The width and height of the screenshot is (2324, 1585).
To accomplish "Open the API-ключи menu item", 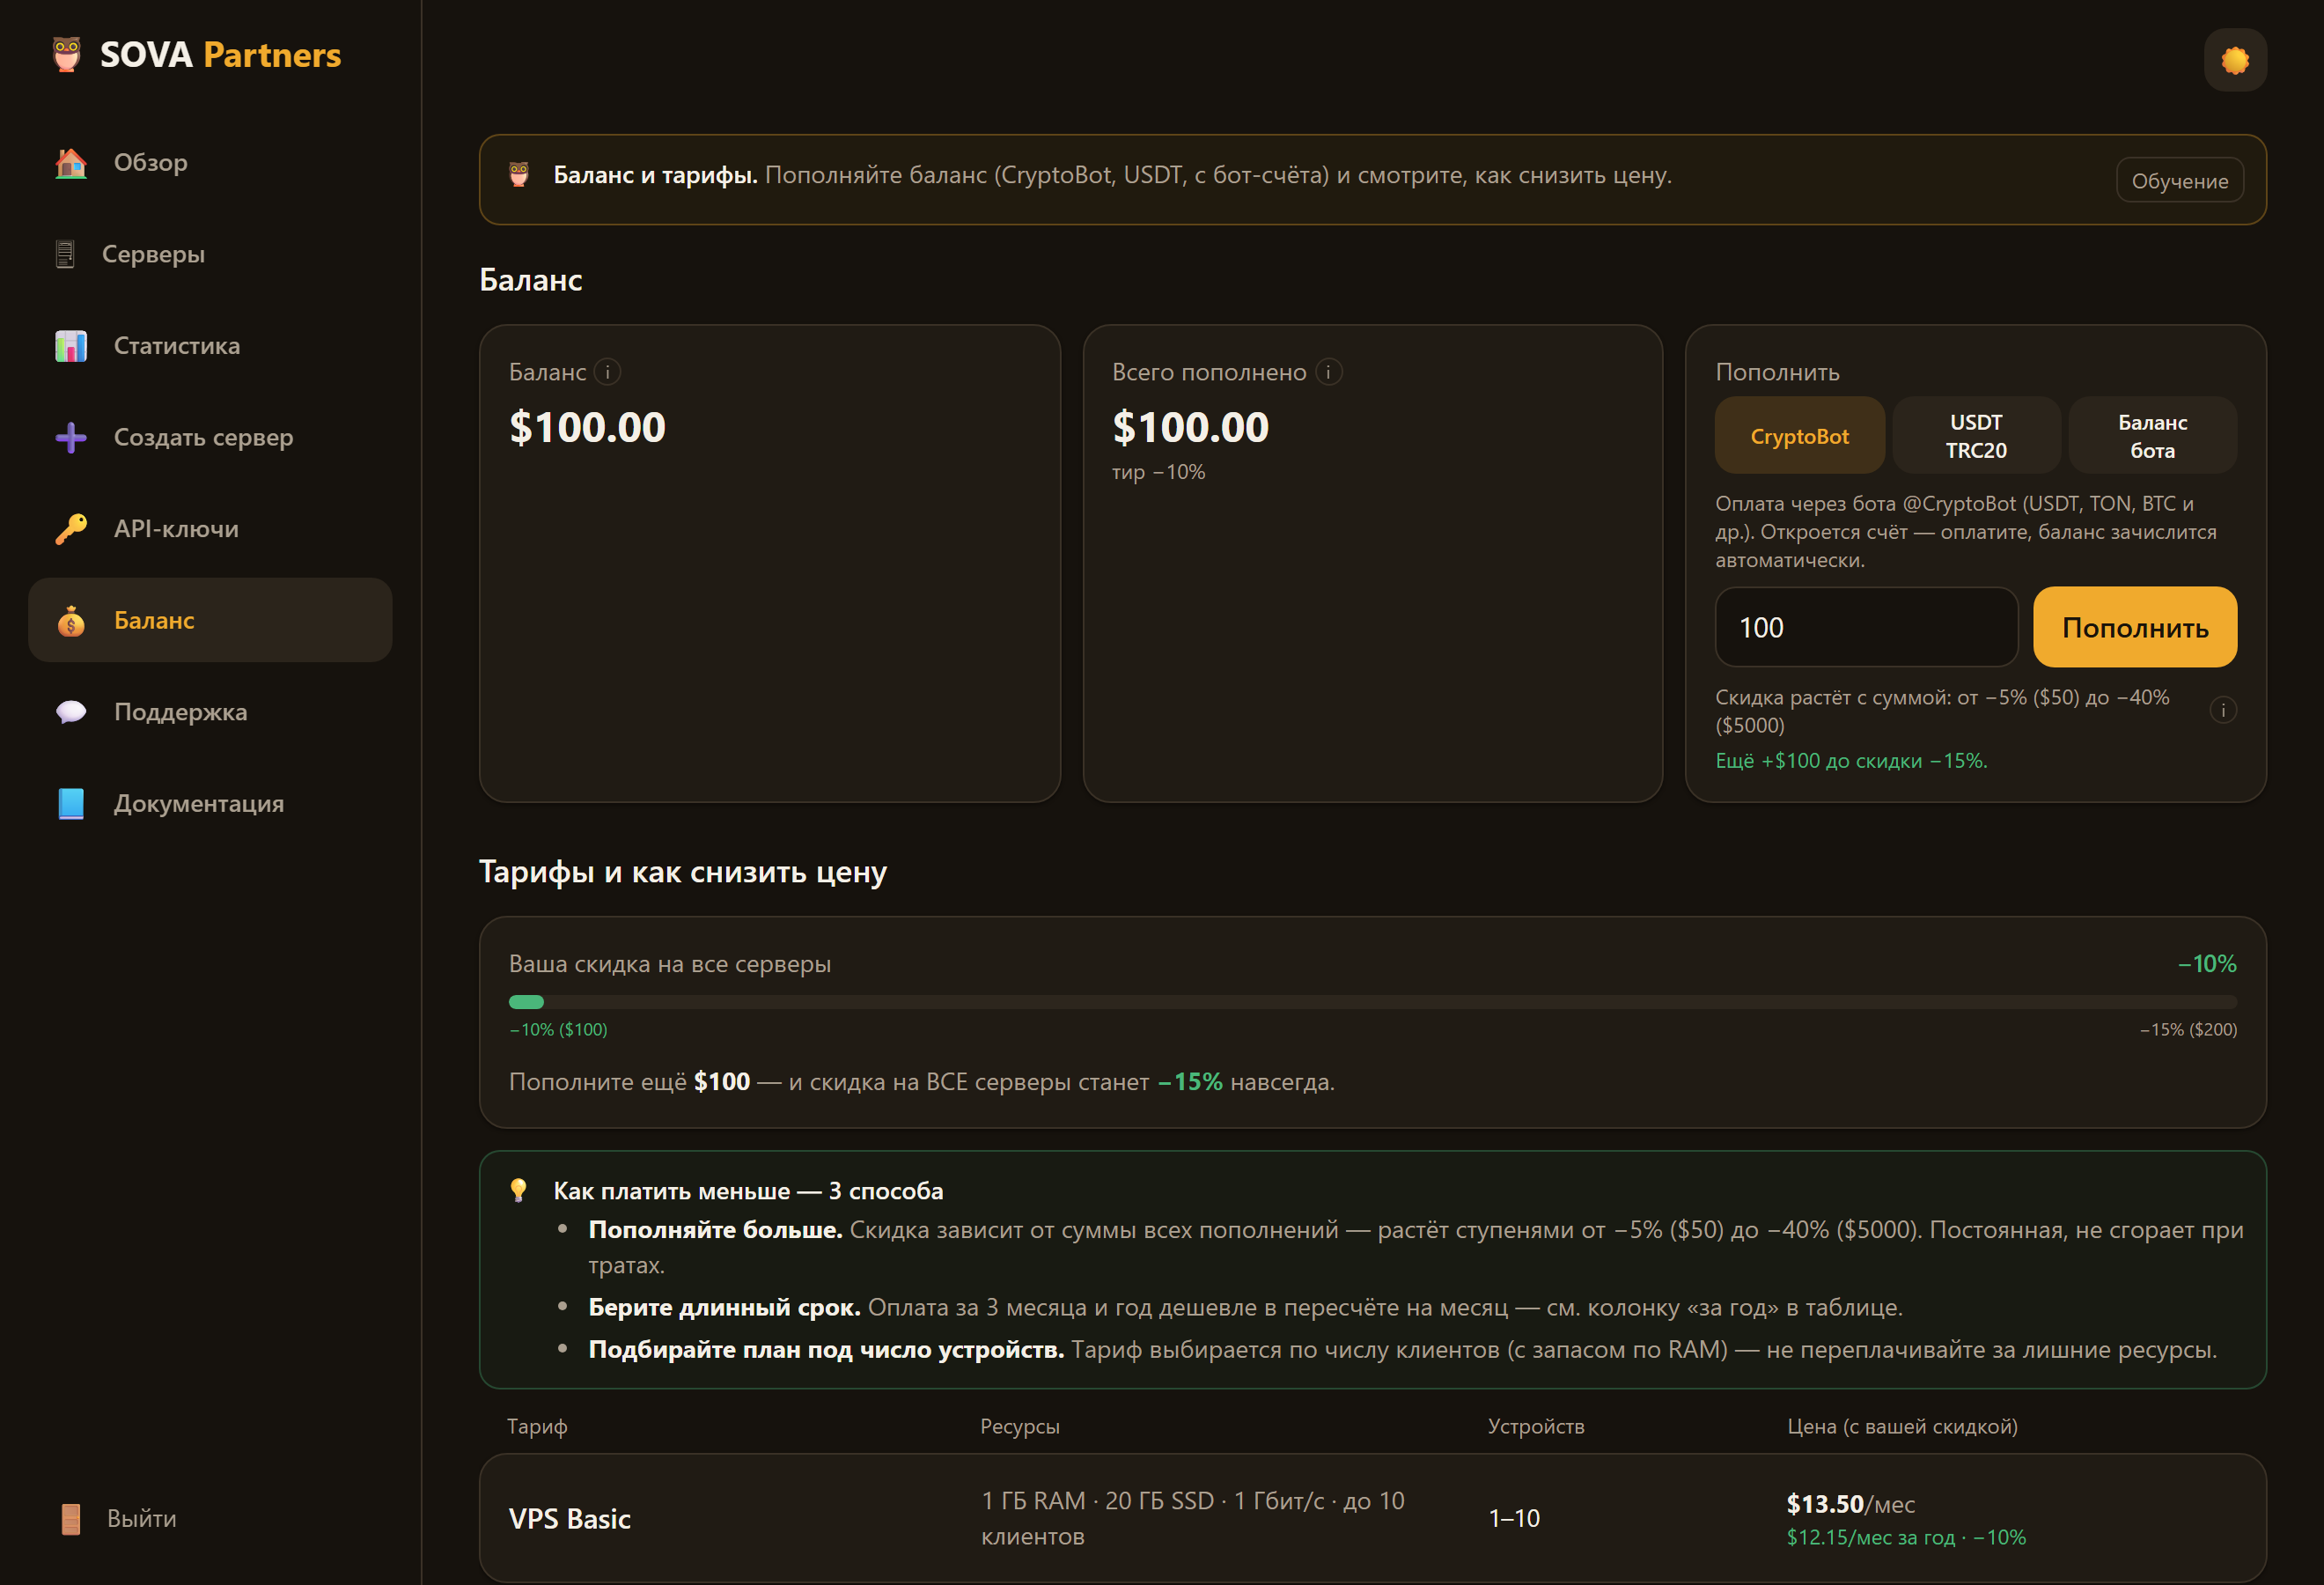I will [x=210, y=529].
